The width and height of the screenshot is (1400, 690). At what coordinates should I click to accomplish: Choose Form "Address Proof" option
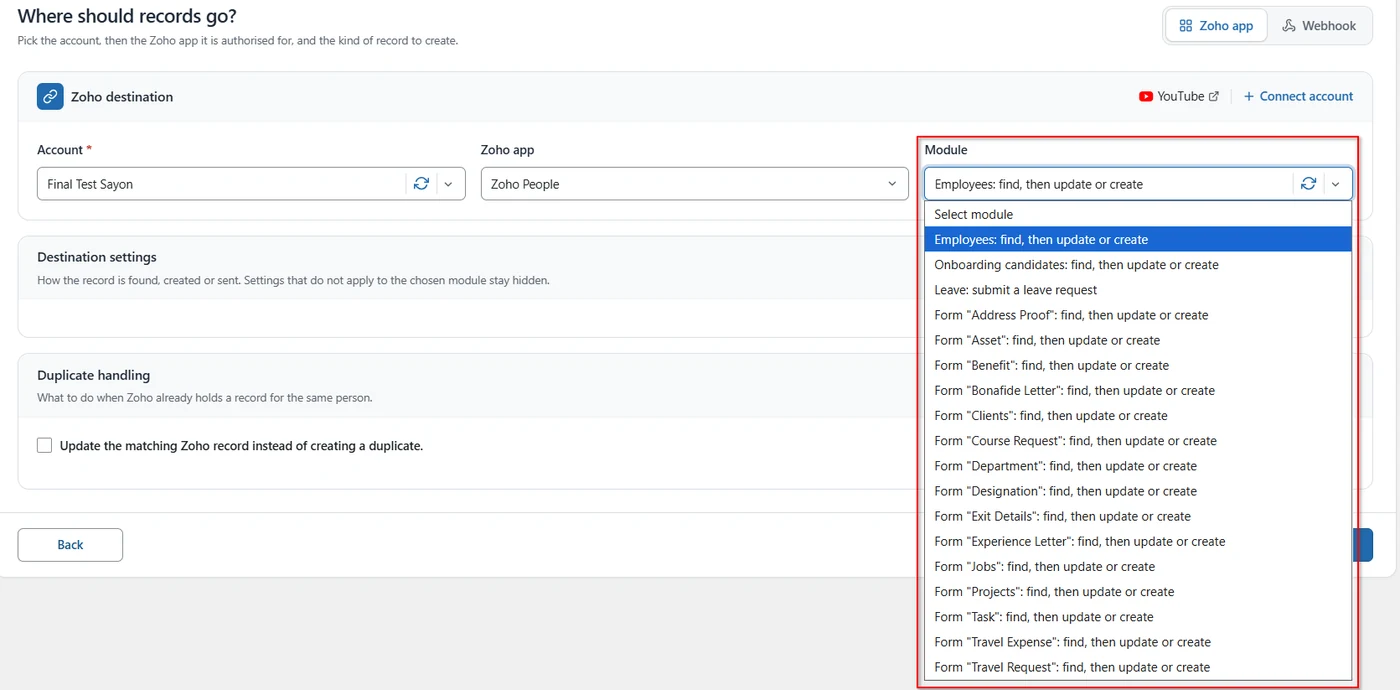(x=1138, y=315)
